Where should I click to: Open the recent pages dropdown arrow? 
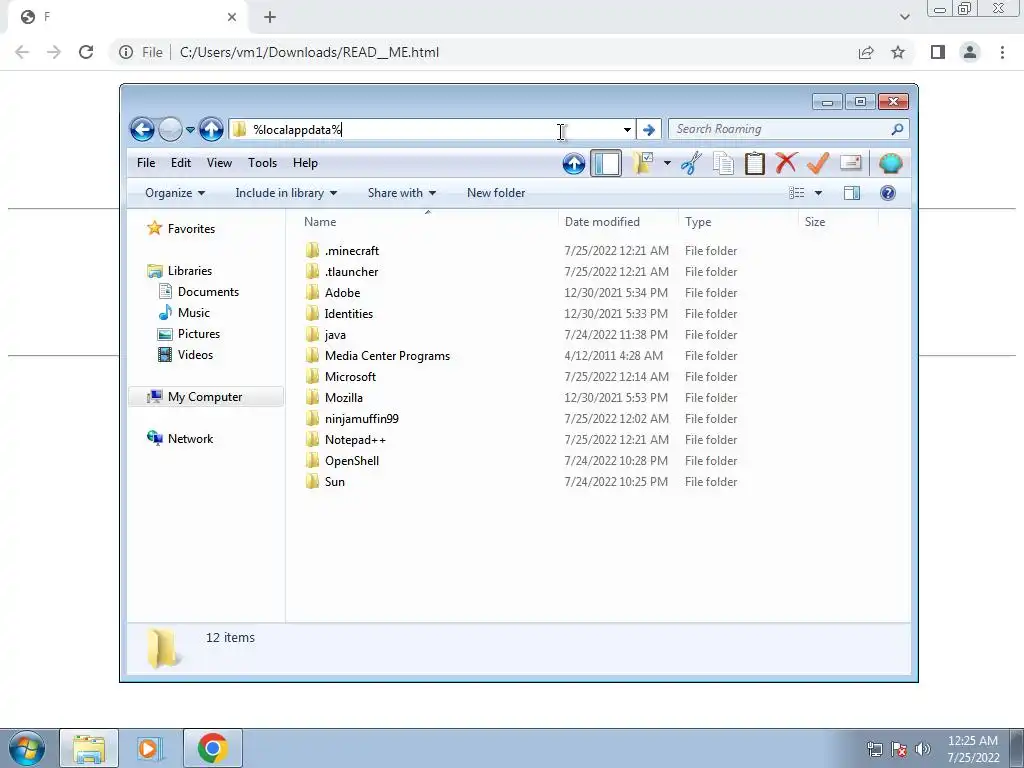[x=190, y=129]
